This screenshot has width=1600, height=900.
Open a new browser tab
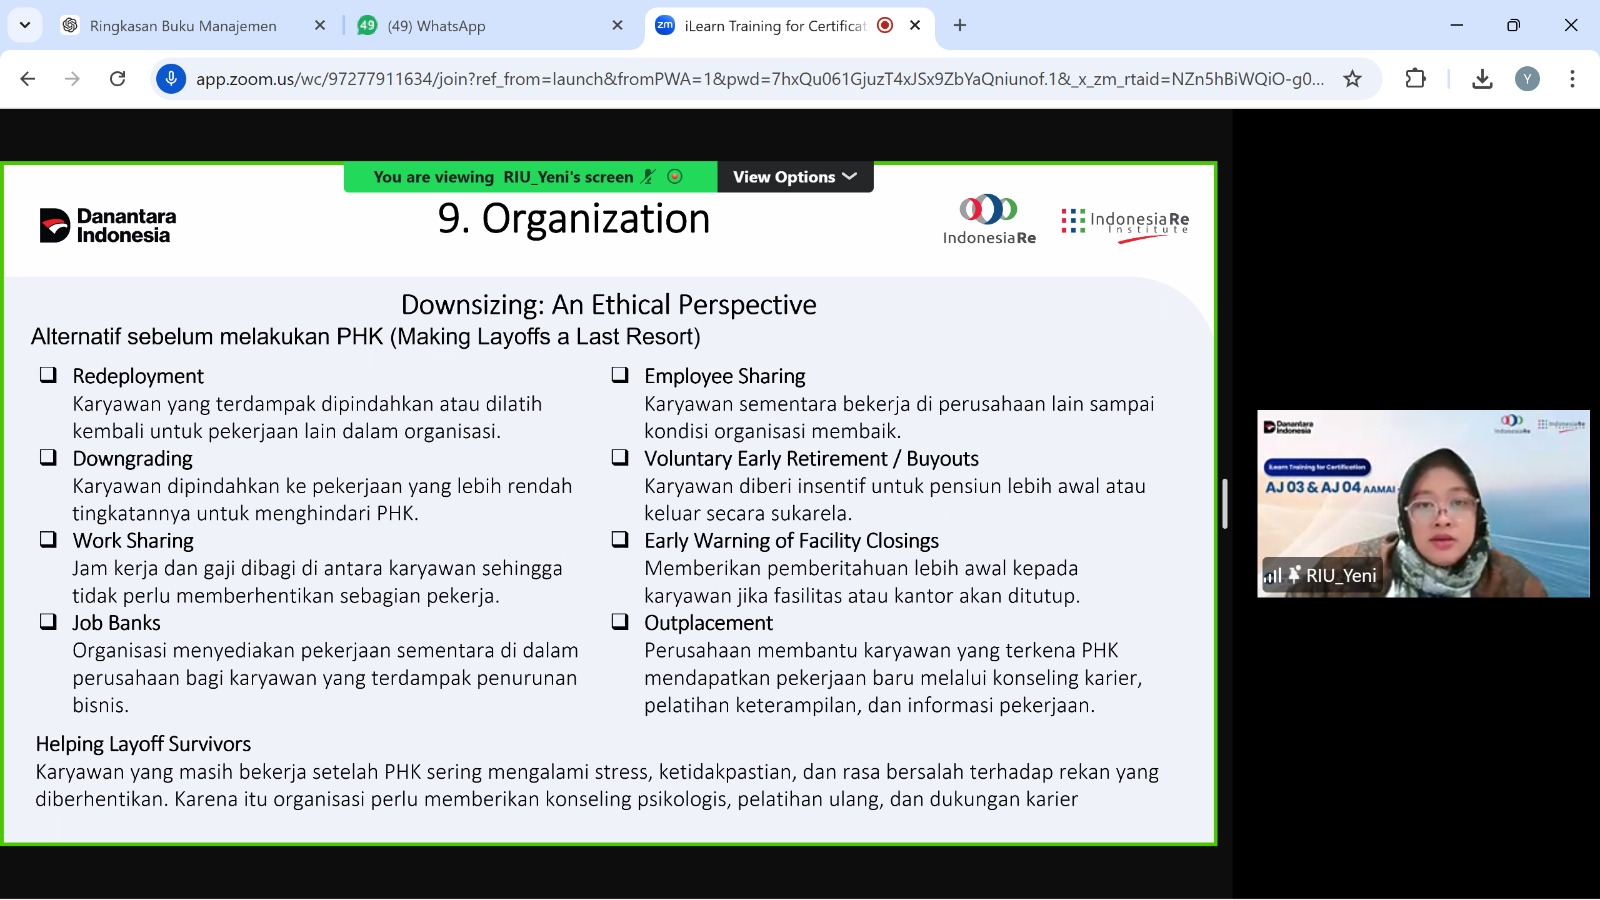pyautogui.click(x=960, y=26)
